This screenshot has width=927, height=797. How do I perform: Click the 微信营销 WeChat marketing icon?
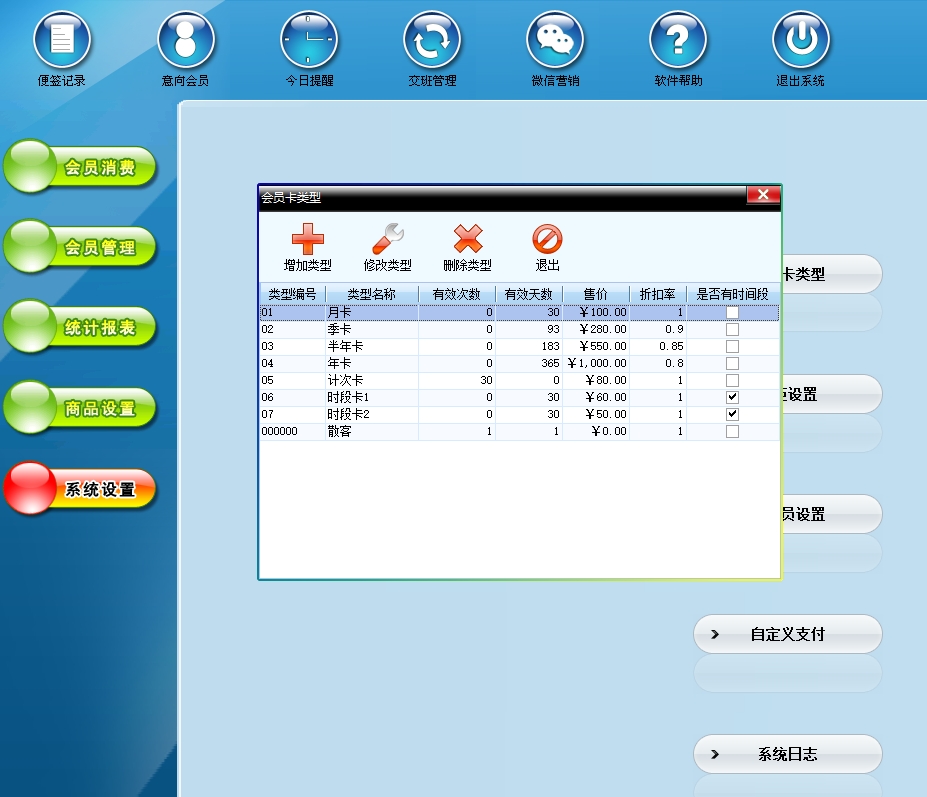point(555,41)
